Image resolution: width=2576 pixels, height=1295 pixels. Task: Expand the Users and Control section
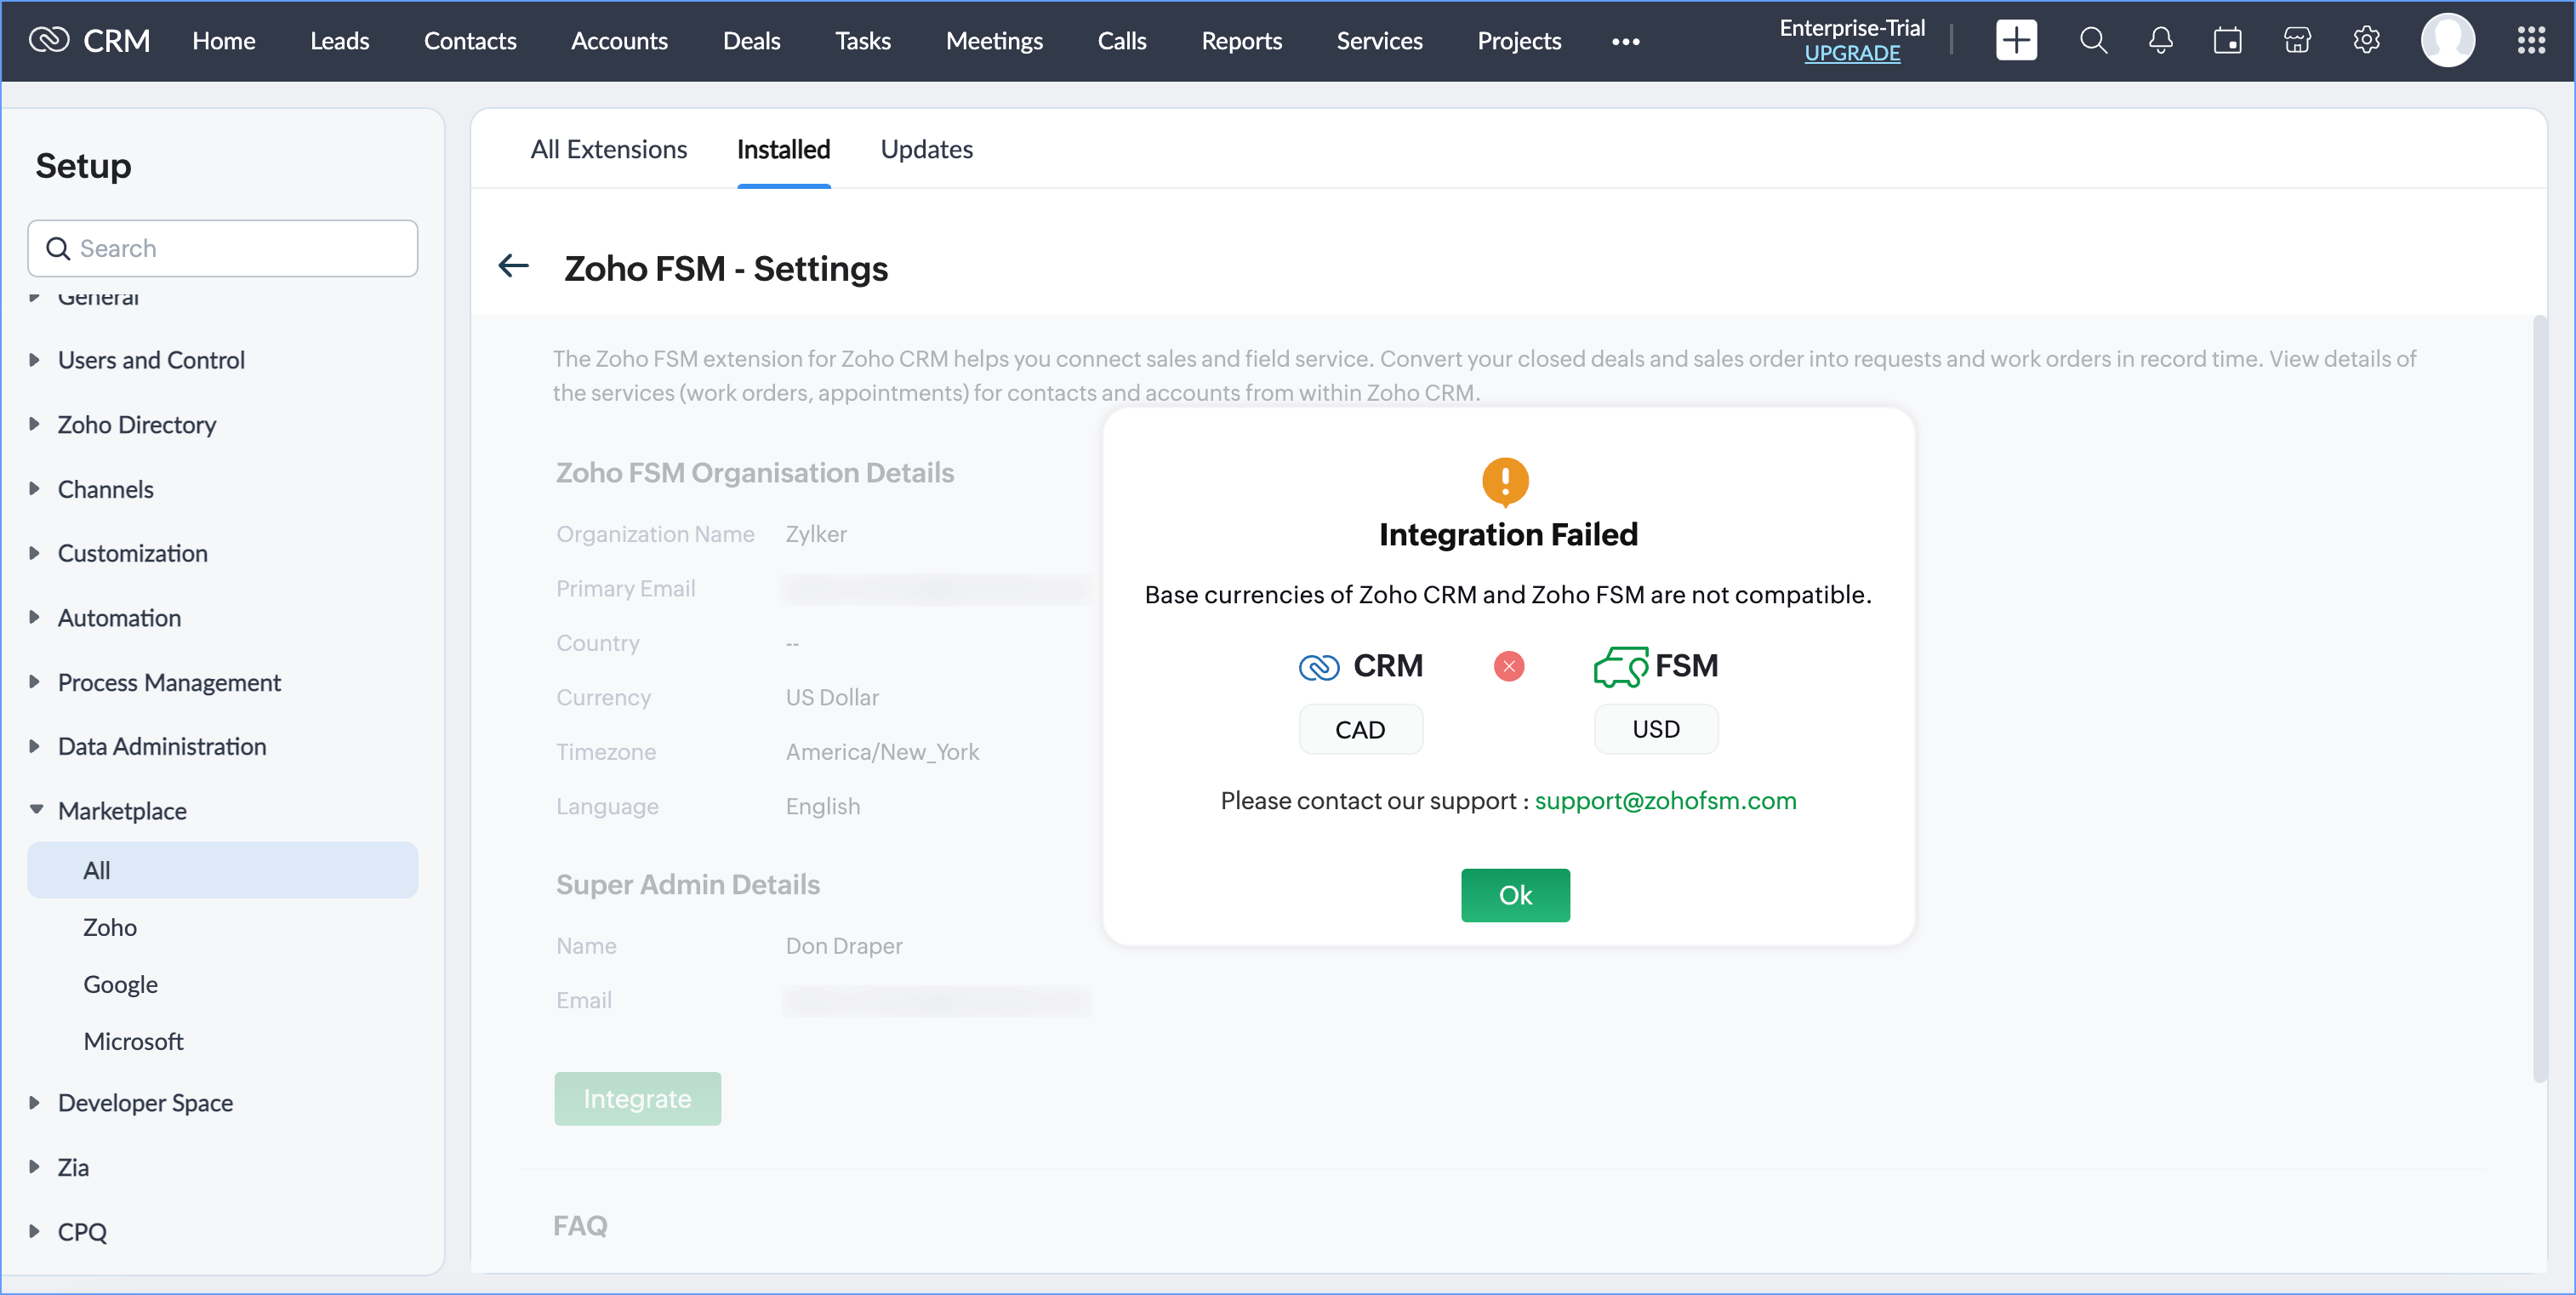(150, 360)
